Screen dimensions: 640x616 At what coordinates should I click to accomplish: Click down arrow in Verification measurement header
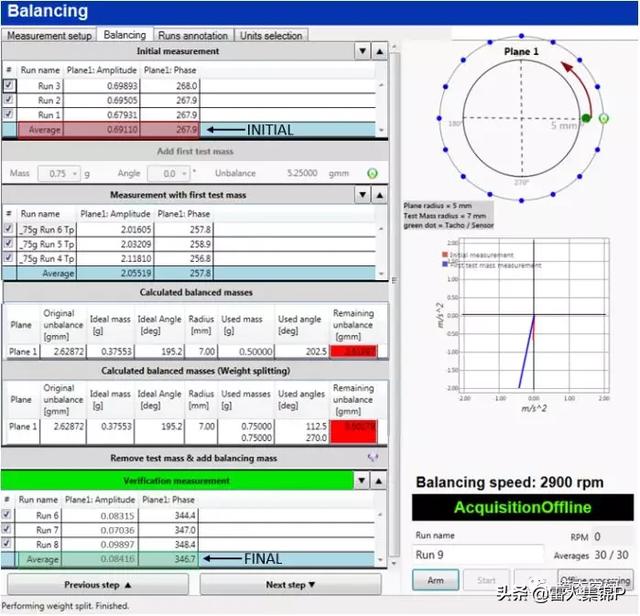362,481
